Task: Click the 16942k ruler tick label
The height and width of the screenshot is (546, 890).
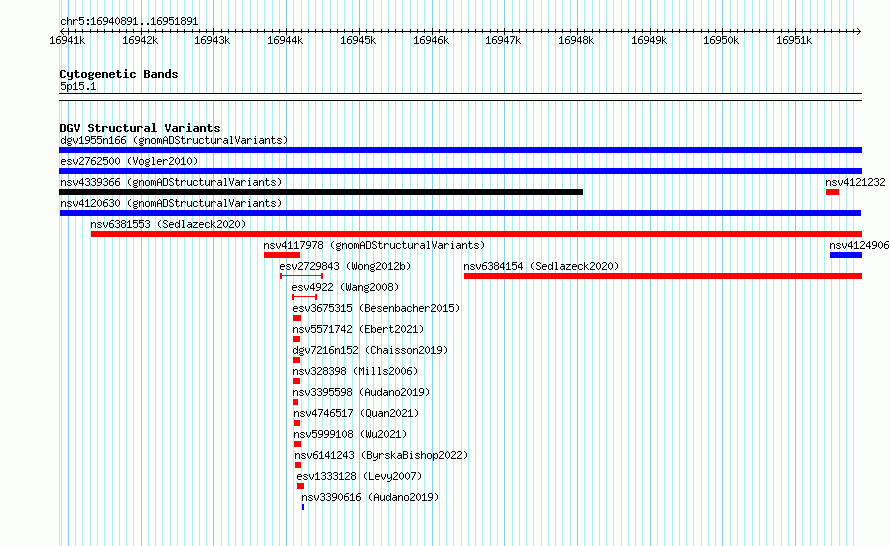Action: (x=140, y=40)
